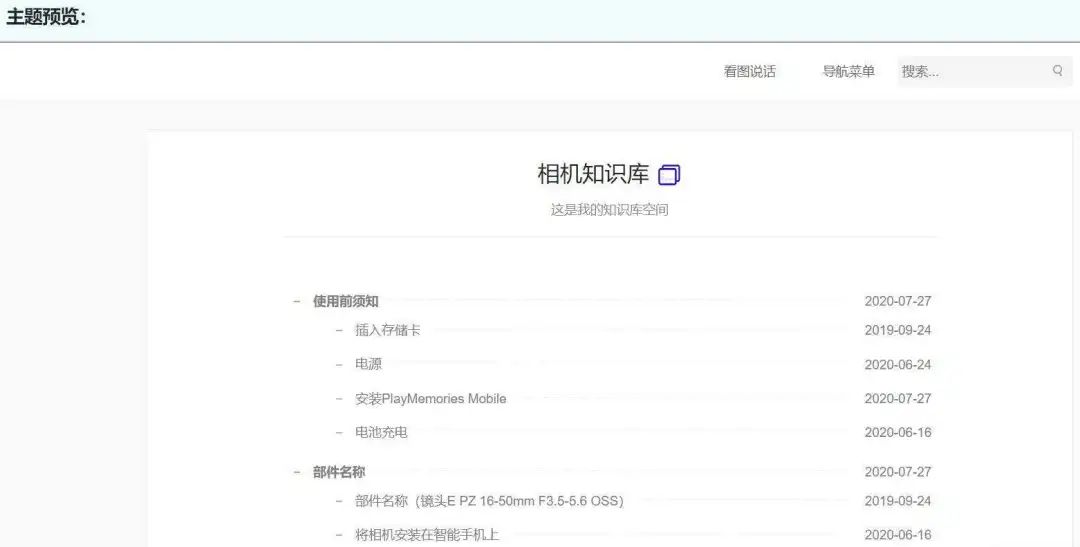Click the 2020-06-16 date beside 将相机安装在智能手机上
Viewport: 1080px width, 547px height.
[x=897, y=535]
